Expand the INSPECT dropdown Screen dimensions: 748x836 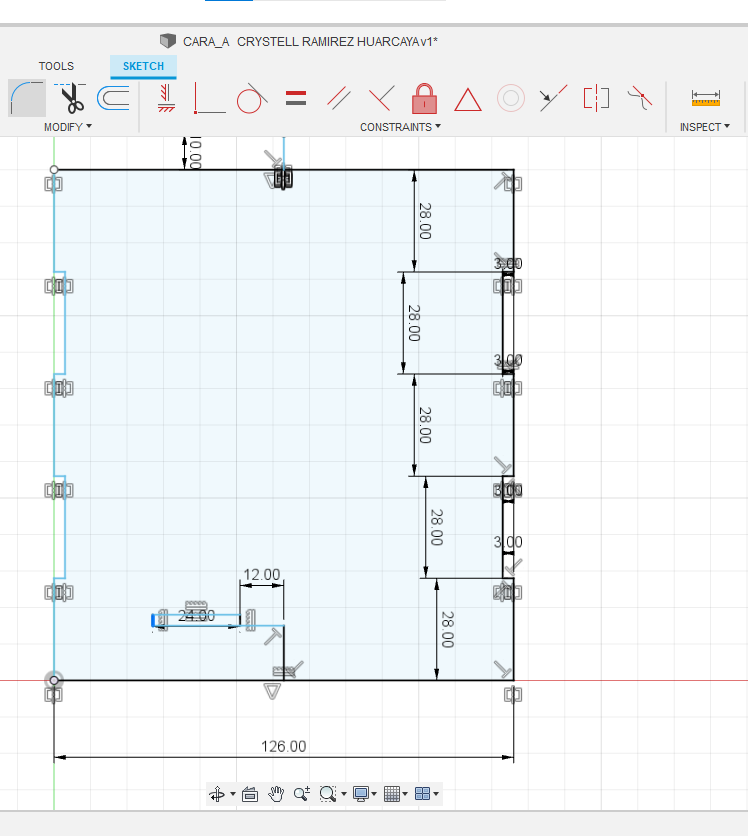[x=705, y=127]
